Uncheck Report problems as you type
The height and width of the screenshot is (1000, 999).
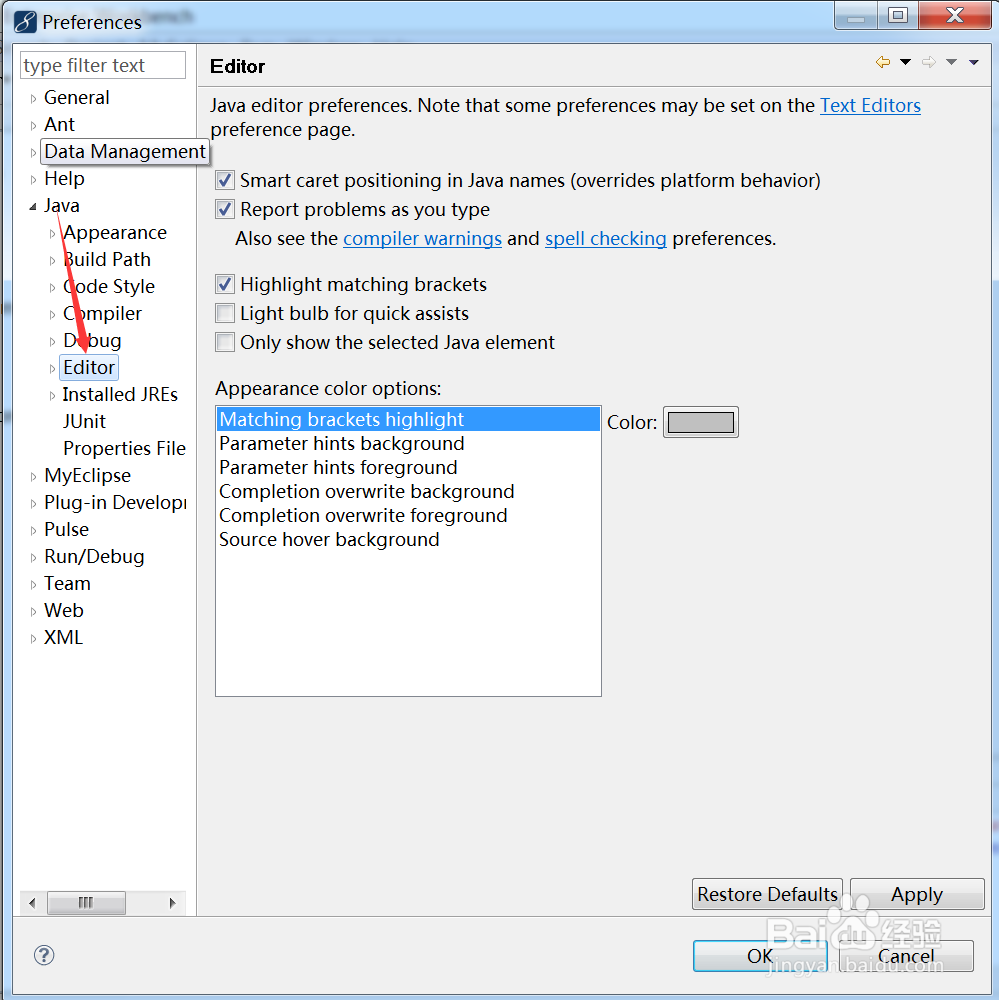[225, 209]
